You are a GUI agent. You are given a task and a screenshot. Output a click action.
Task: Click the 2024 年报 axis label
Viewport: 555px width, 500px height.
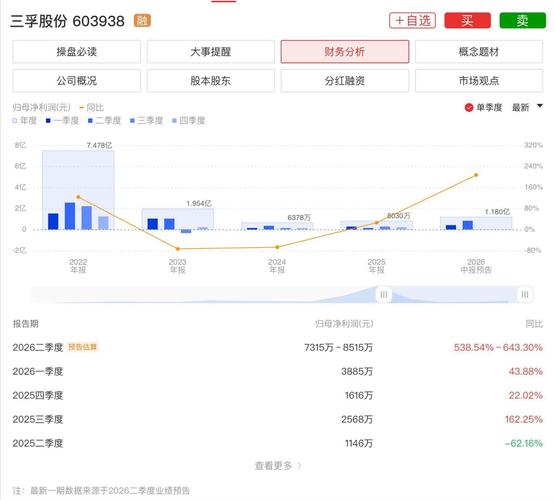click(277, 266)
